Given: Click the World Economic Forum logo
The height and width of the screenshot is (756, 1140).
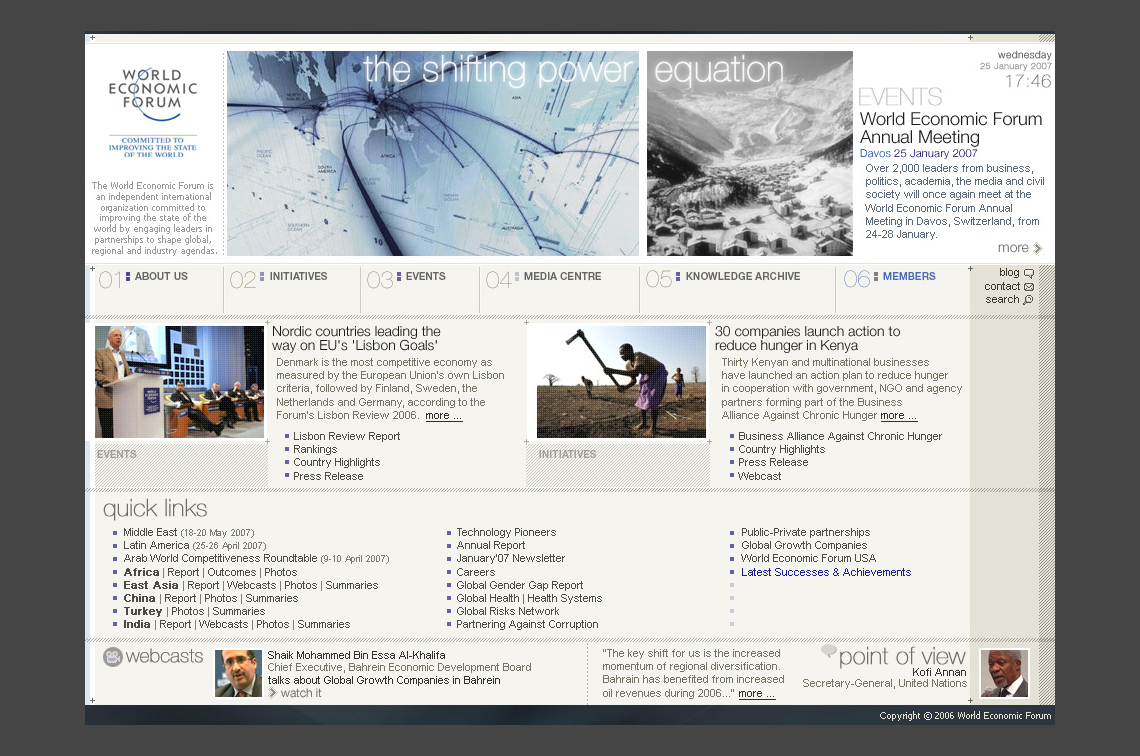Looking at the screenshot, I should 153,113.
